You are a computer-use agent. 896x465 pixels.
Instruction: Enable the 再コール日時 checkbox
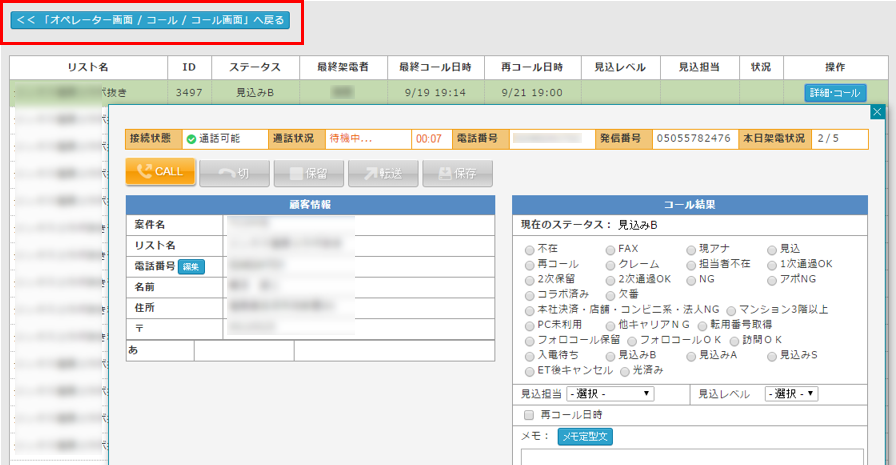[529, 414]
